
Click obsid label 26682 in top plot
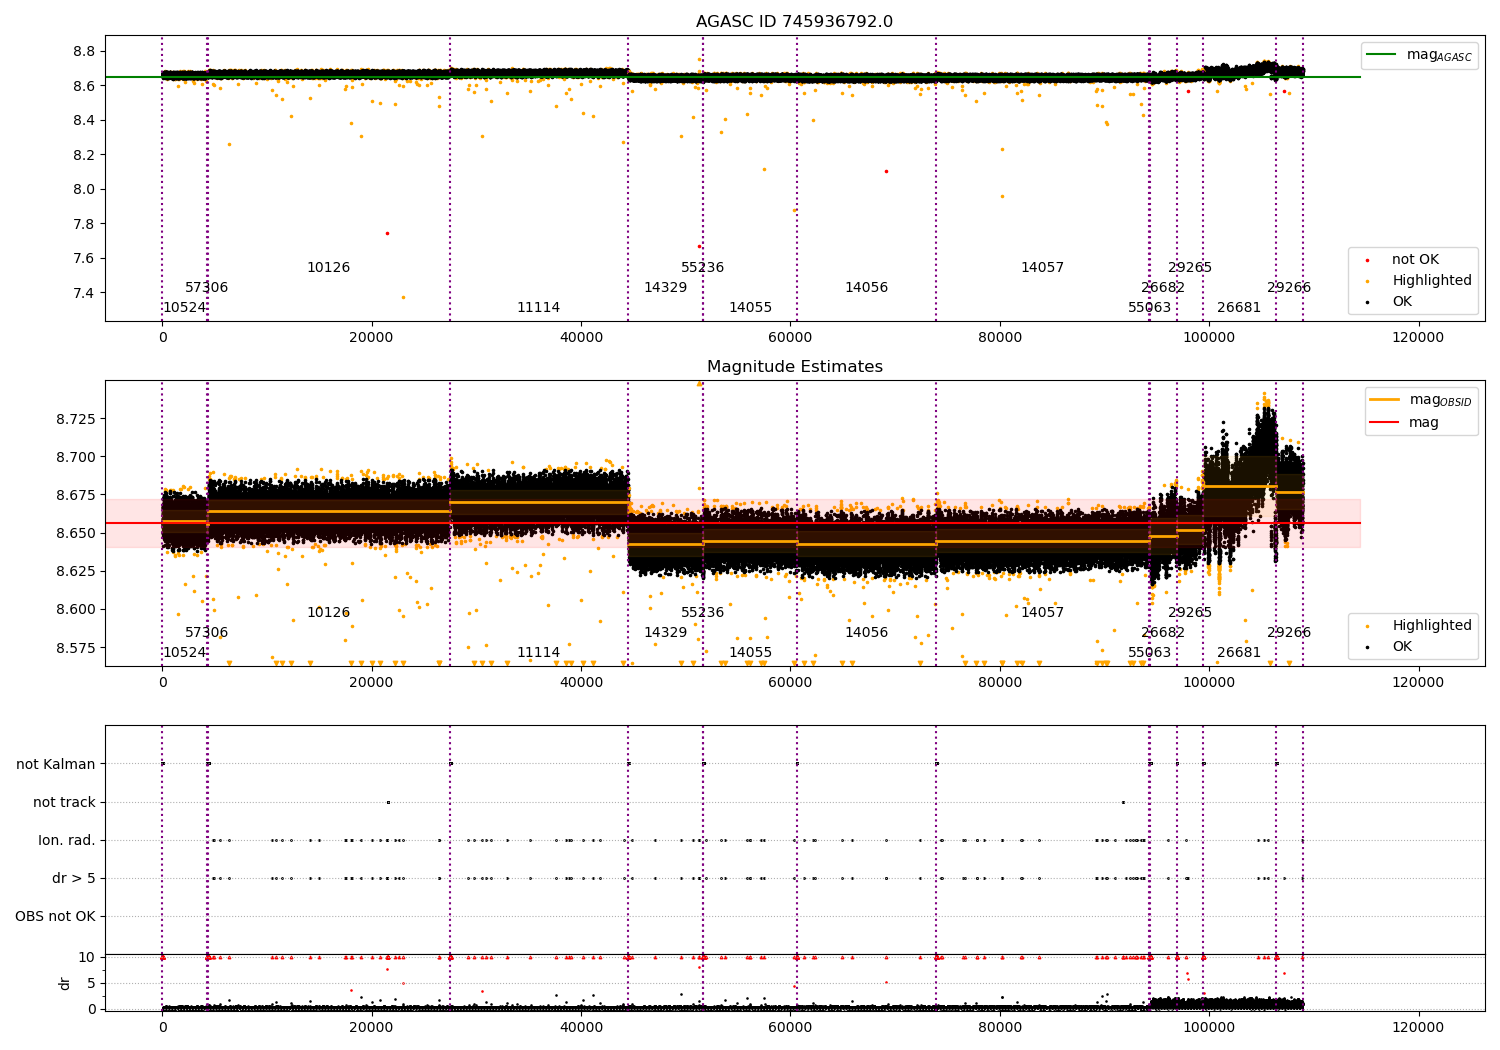click(1163, 288)
